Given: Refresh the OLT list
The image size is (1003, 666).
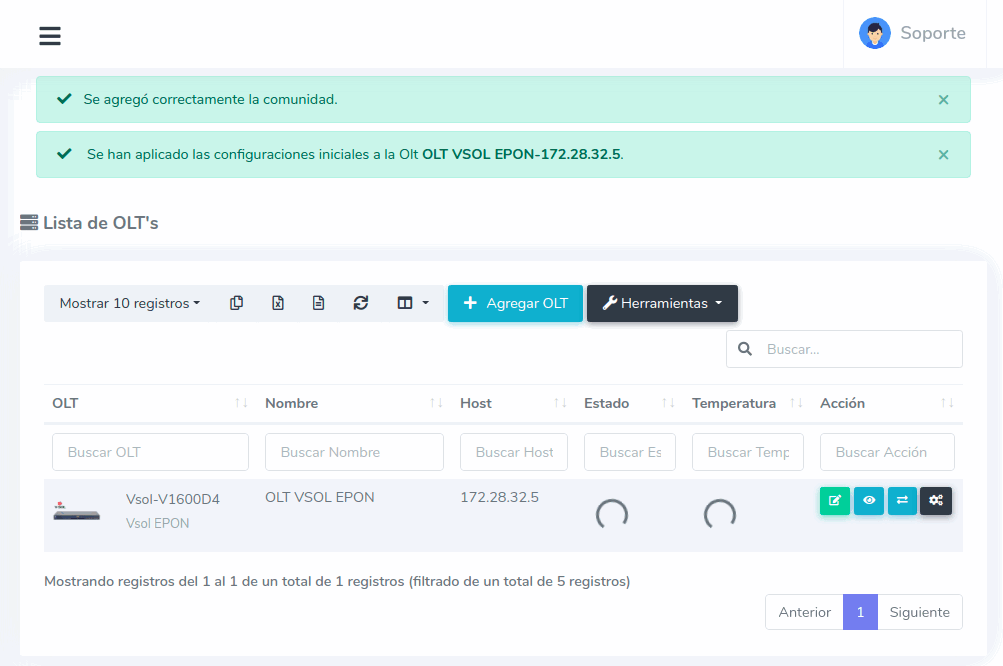Looking at the screenshot, I should (x=361, y=303).
